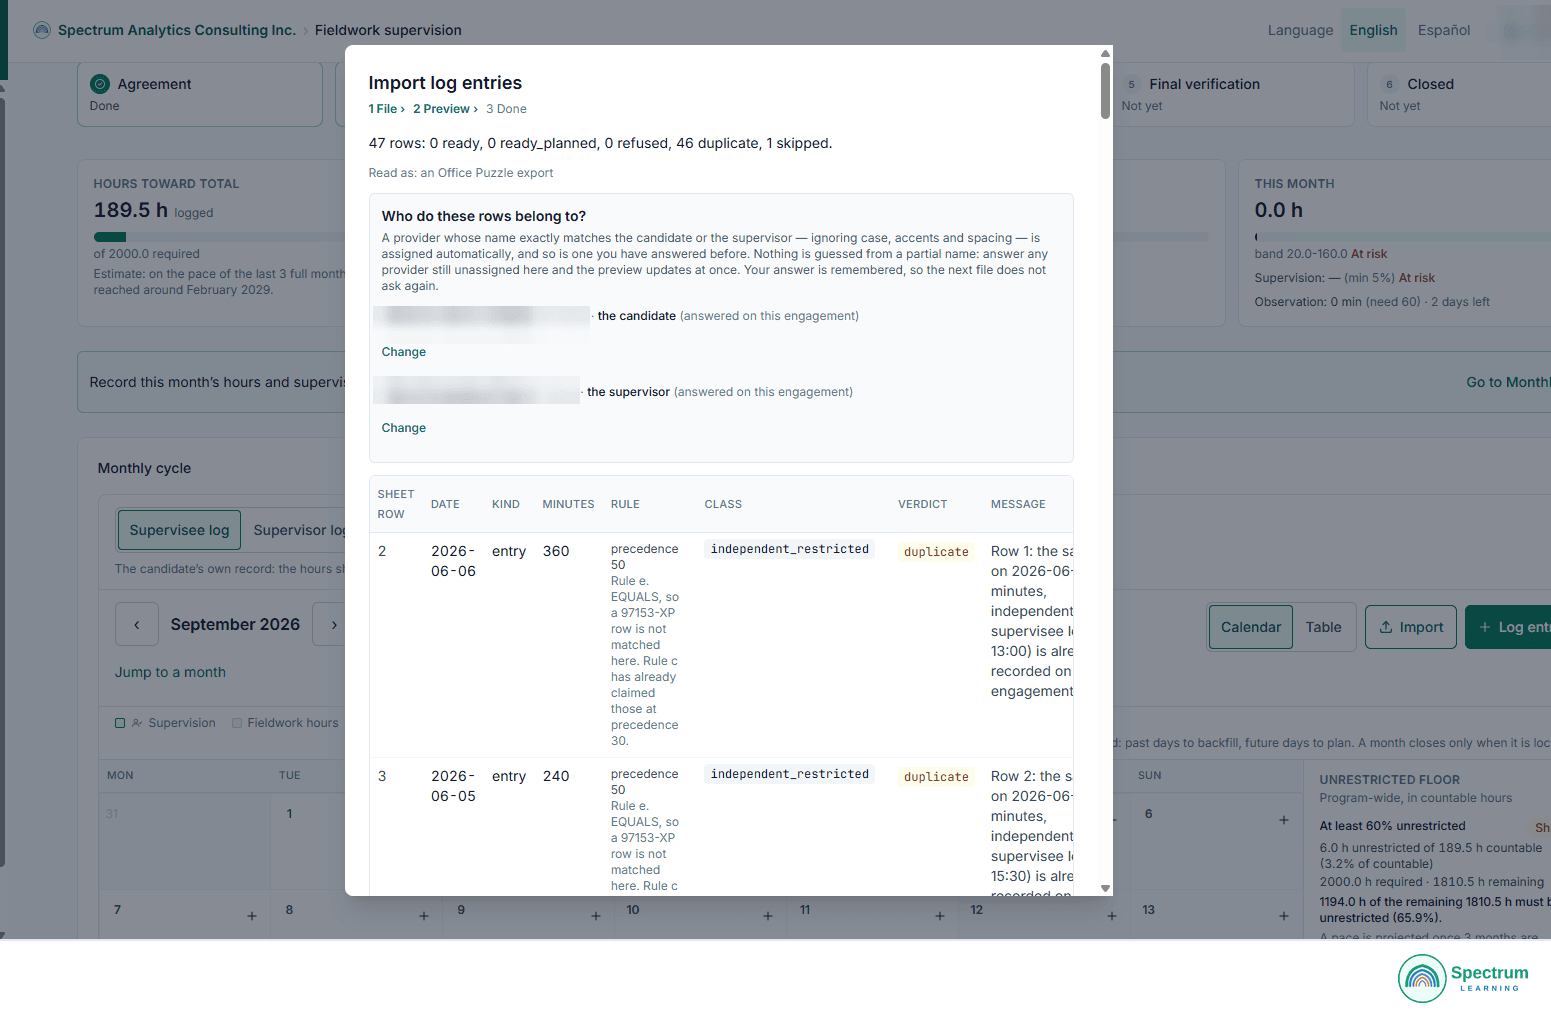Image resolution: width=1551 pixels, height=1019 pixels.
Task: Open the Closed step card
Action: pos(1460,94)
